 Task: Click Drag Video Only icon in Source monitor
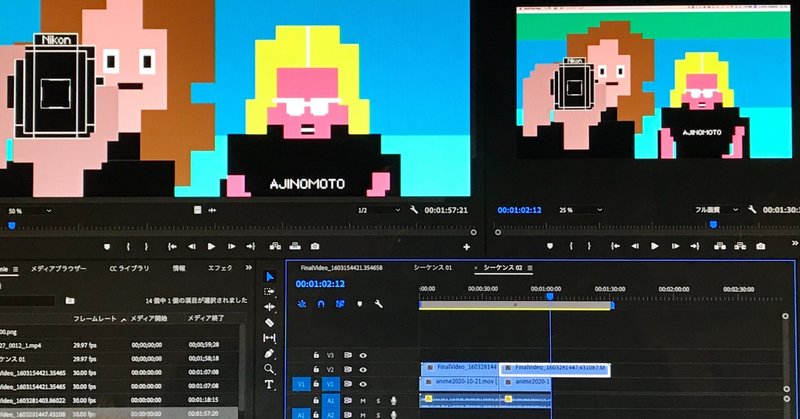197,210
